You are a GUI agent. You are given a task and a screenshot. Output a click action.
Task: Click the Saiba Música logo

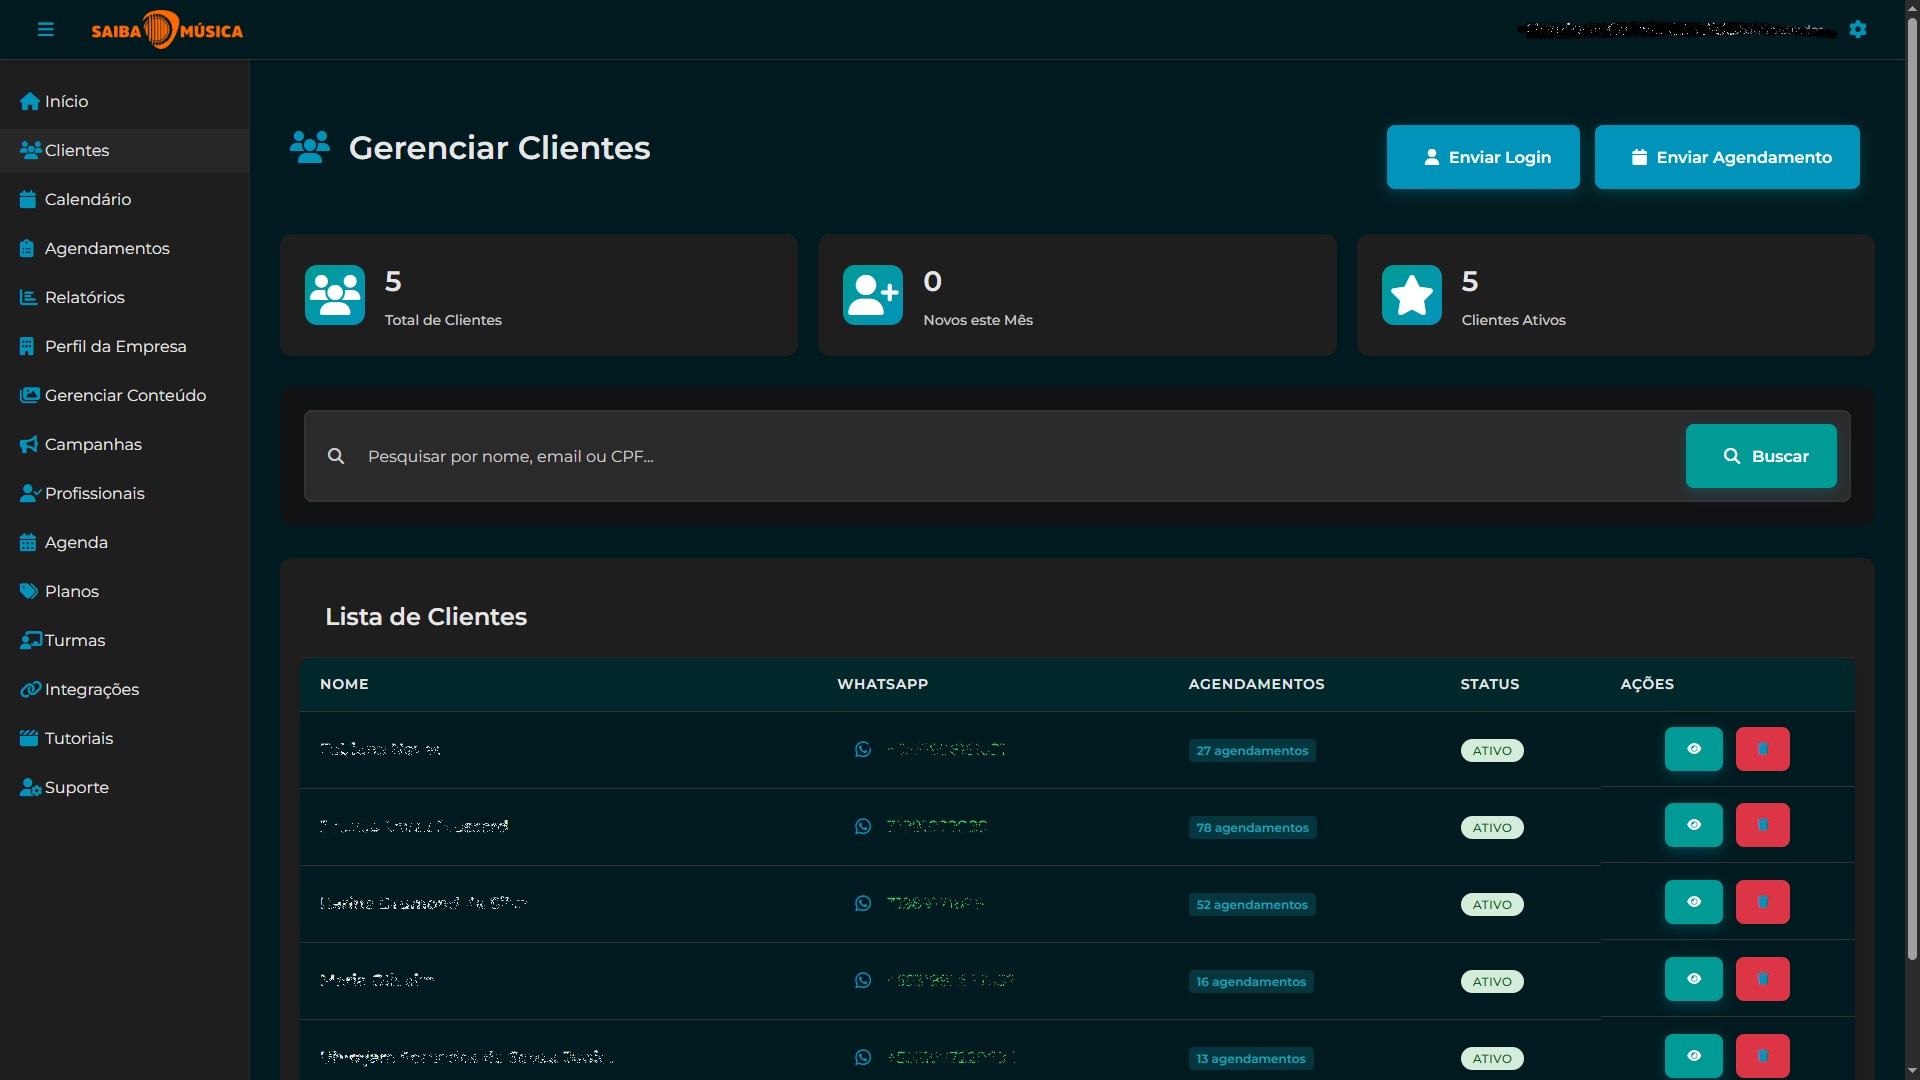click(167, 30)
